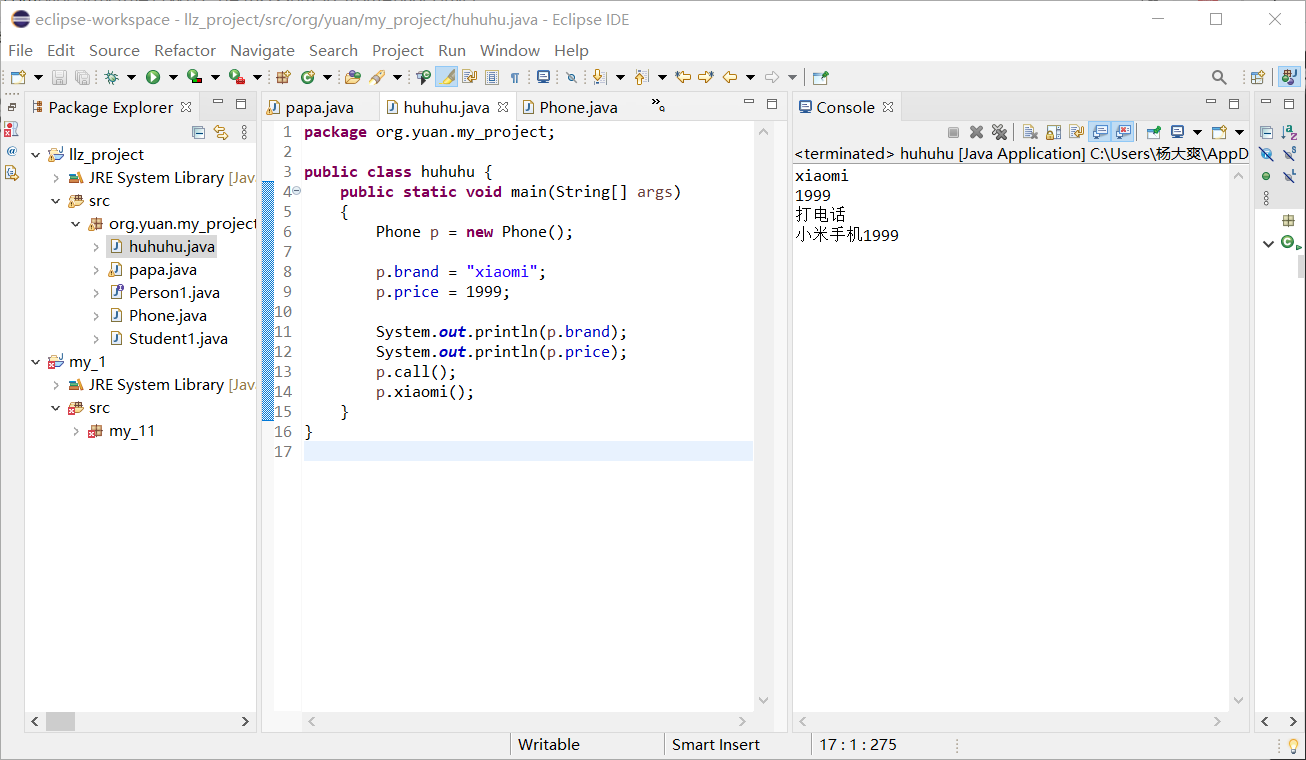This screenshot has width=1306, height=760.
Task: Click the Debug bug icon
Action: pyautogui.click(x=111, y=77)
